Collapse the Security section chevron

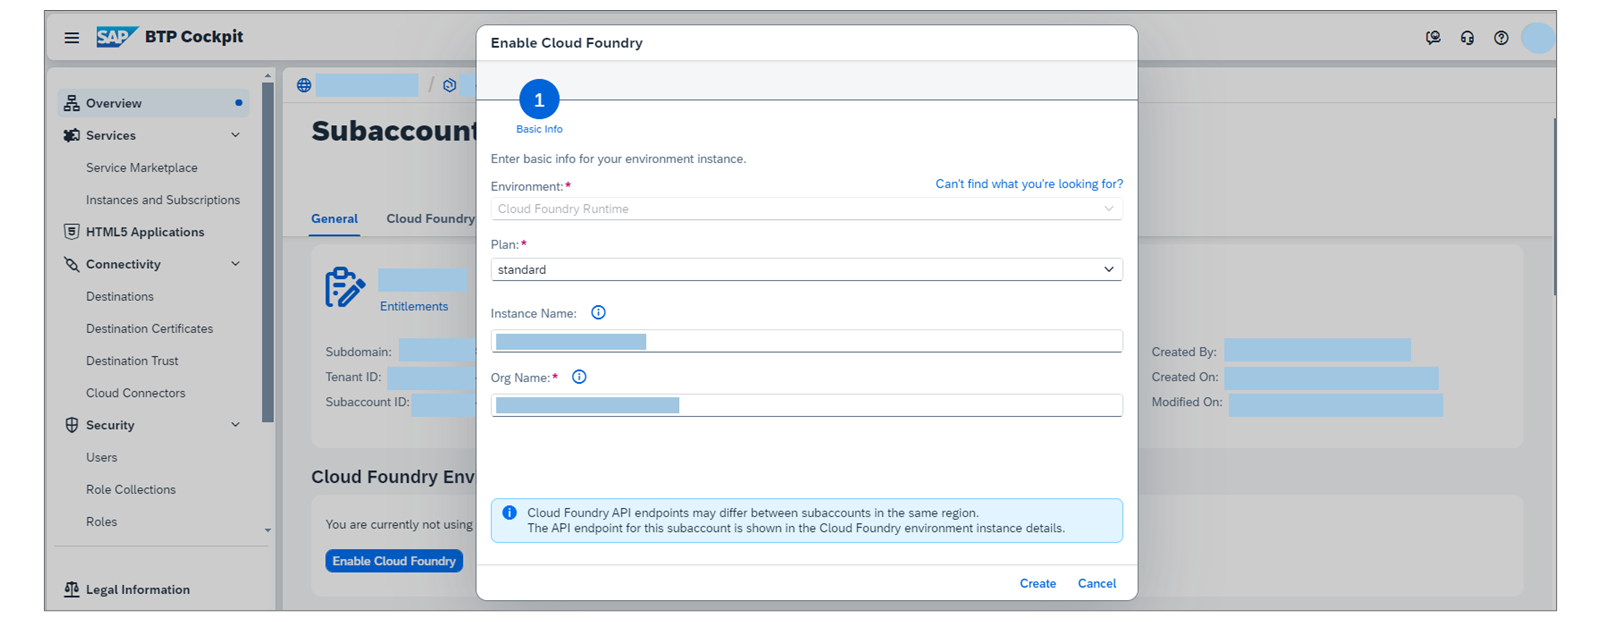[236, 425]
